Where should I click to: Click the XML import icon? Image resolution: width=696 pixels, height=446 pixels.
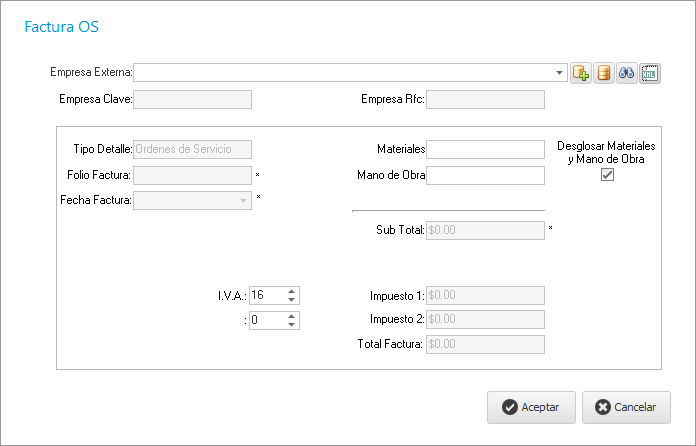(650, 73)
